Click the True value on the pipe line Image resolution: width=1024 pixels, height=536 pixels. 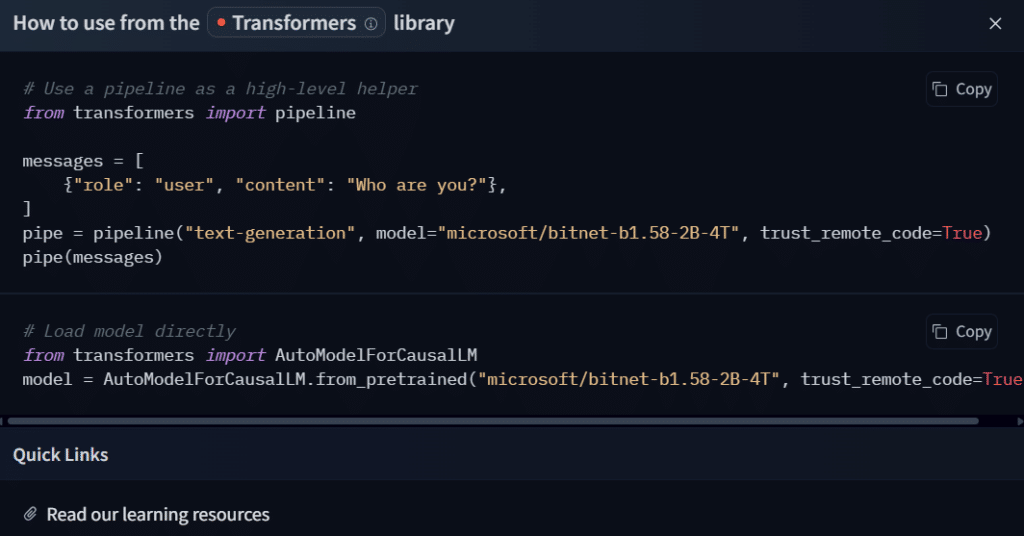point(961,233)
